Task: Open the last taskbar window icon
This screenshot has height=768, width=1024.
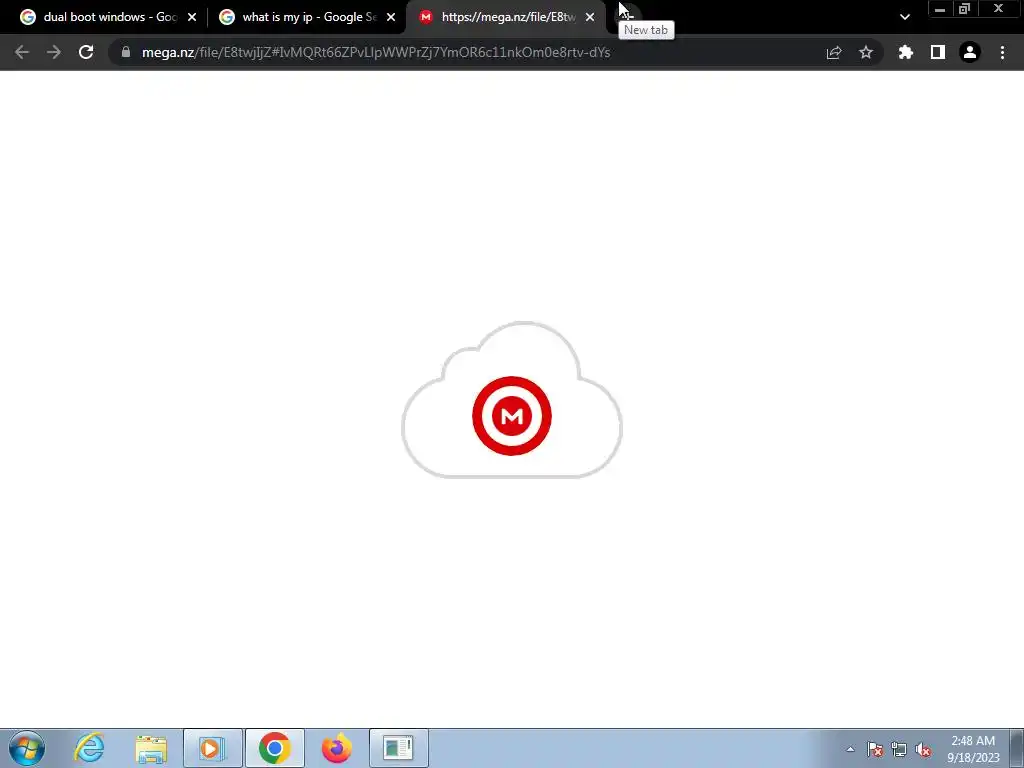Action: pyautogui.click(x=398, y=748)
